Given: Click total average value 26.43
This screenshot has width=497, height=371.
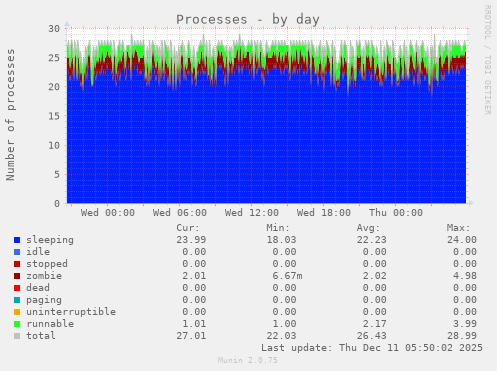Looking at the screenshot, I should [372, 336].
